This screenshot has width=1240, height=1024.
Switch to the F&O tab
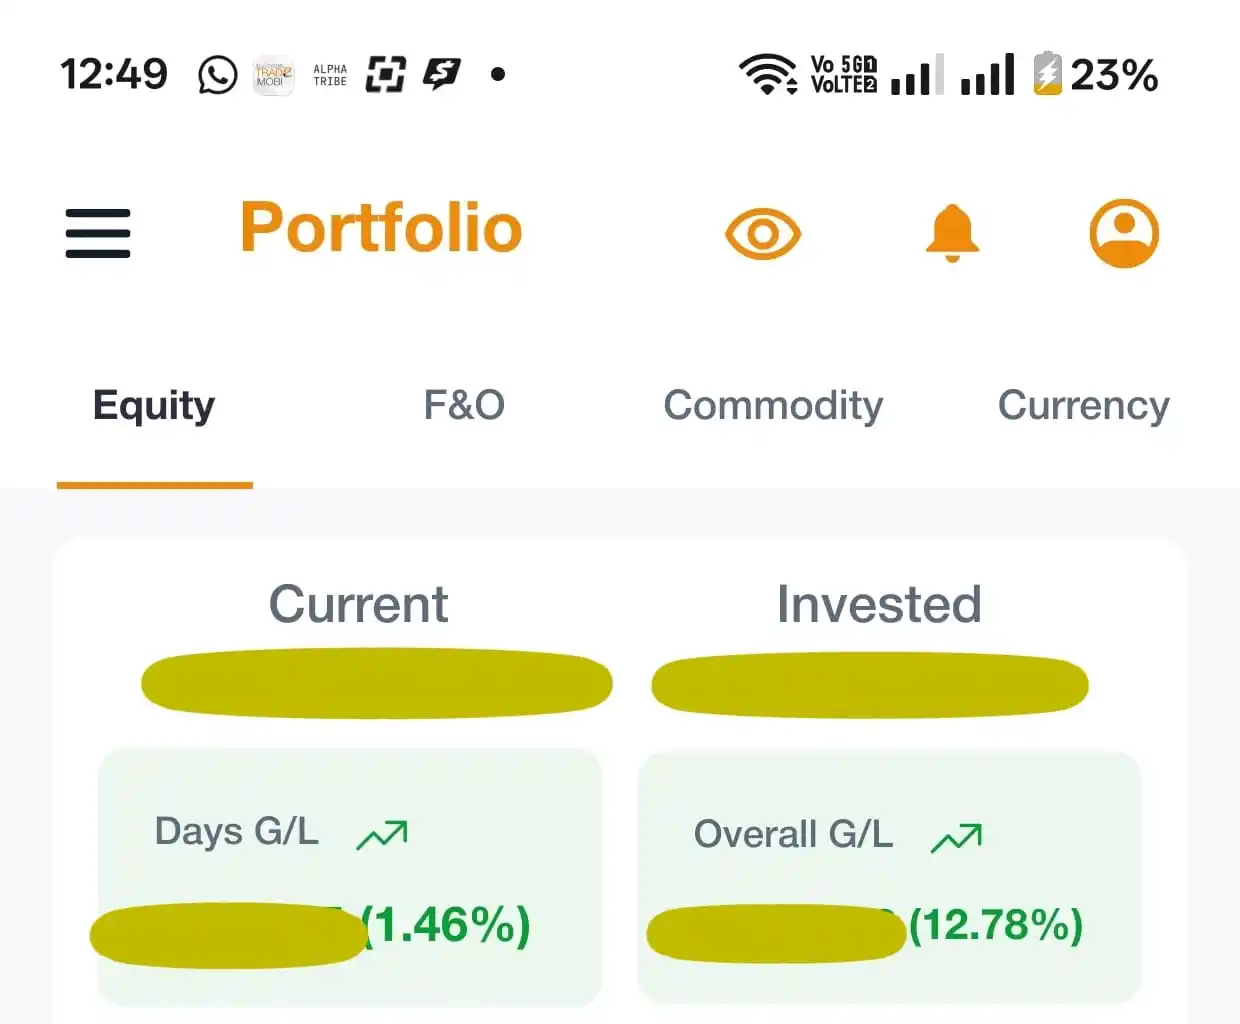point(464,406)
